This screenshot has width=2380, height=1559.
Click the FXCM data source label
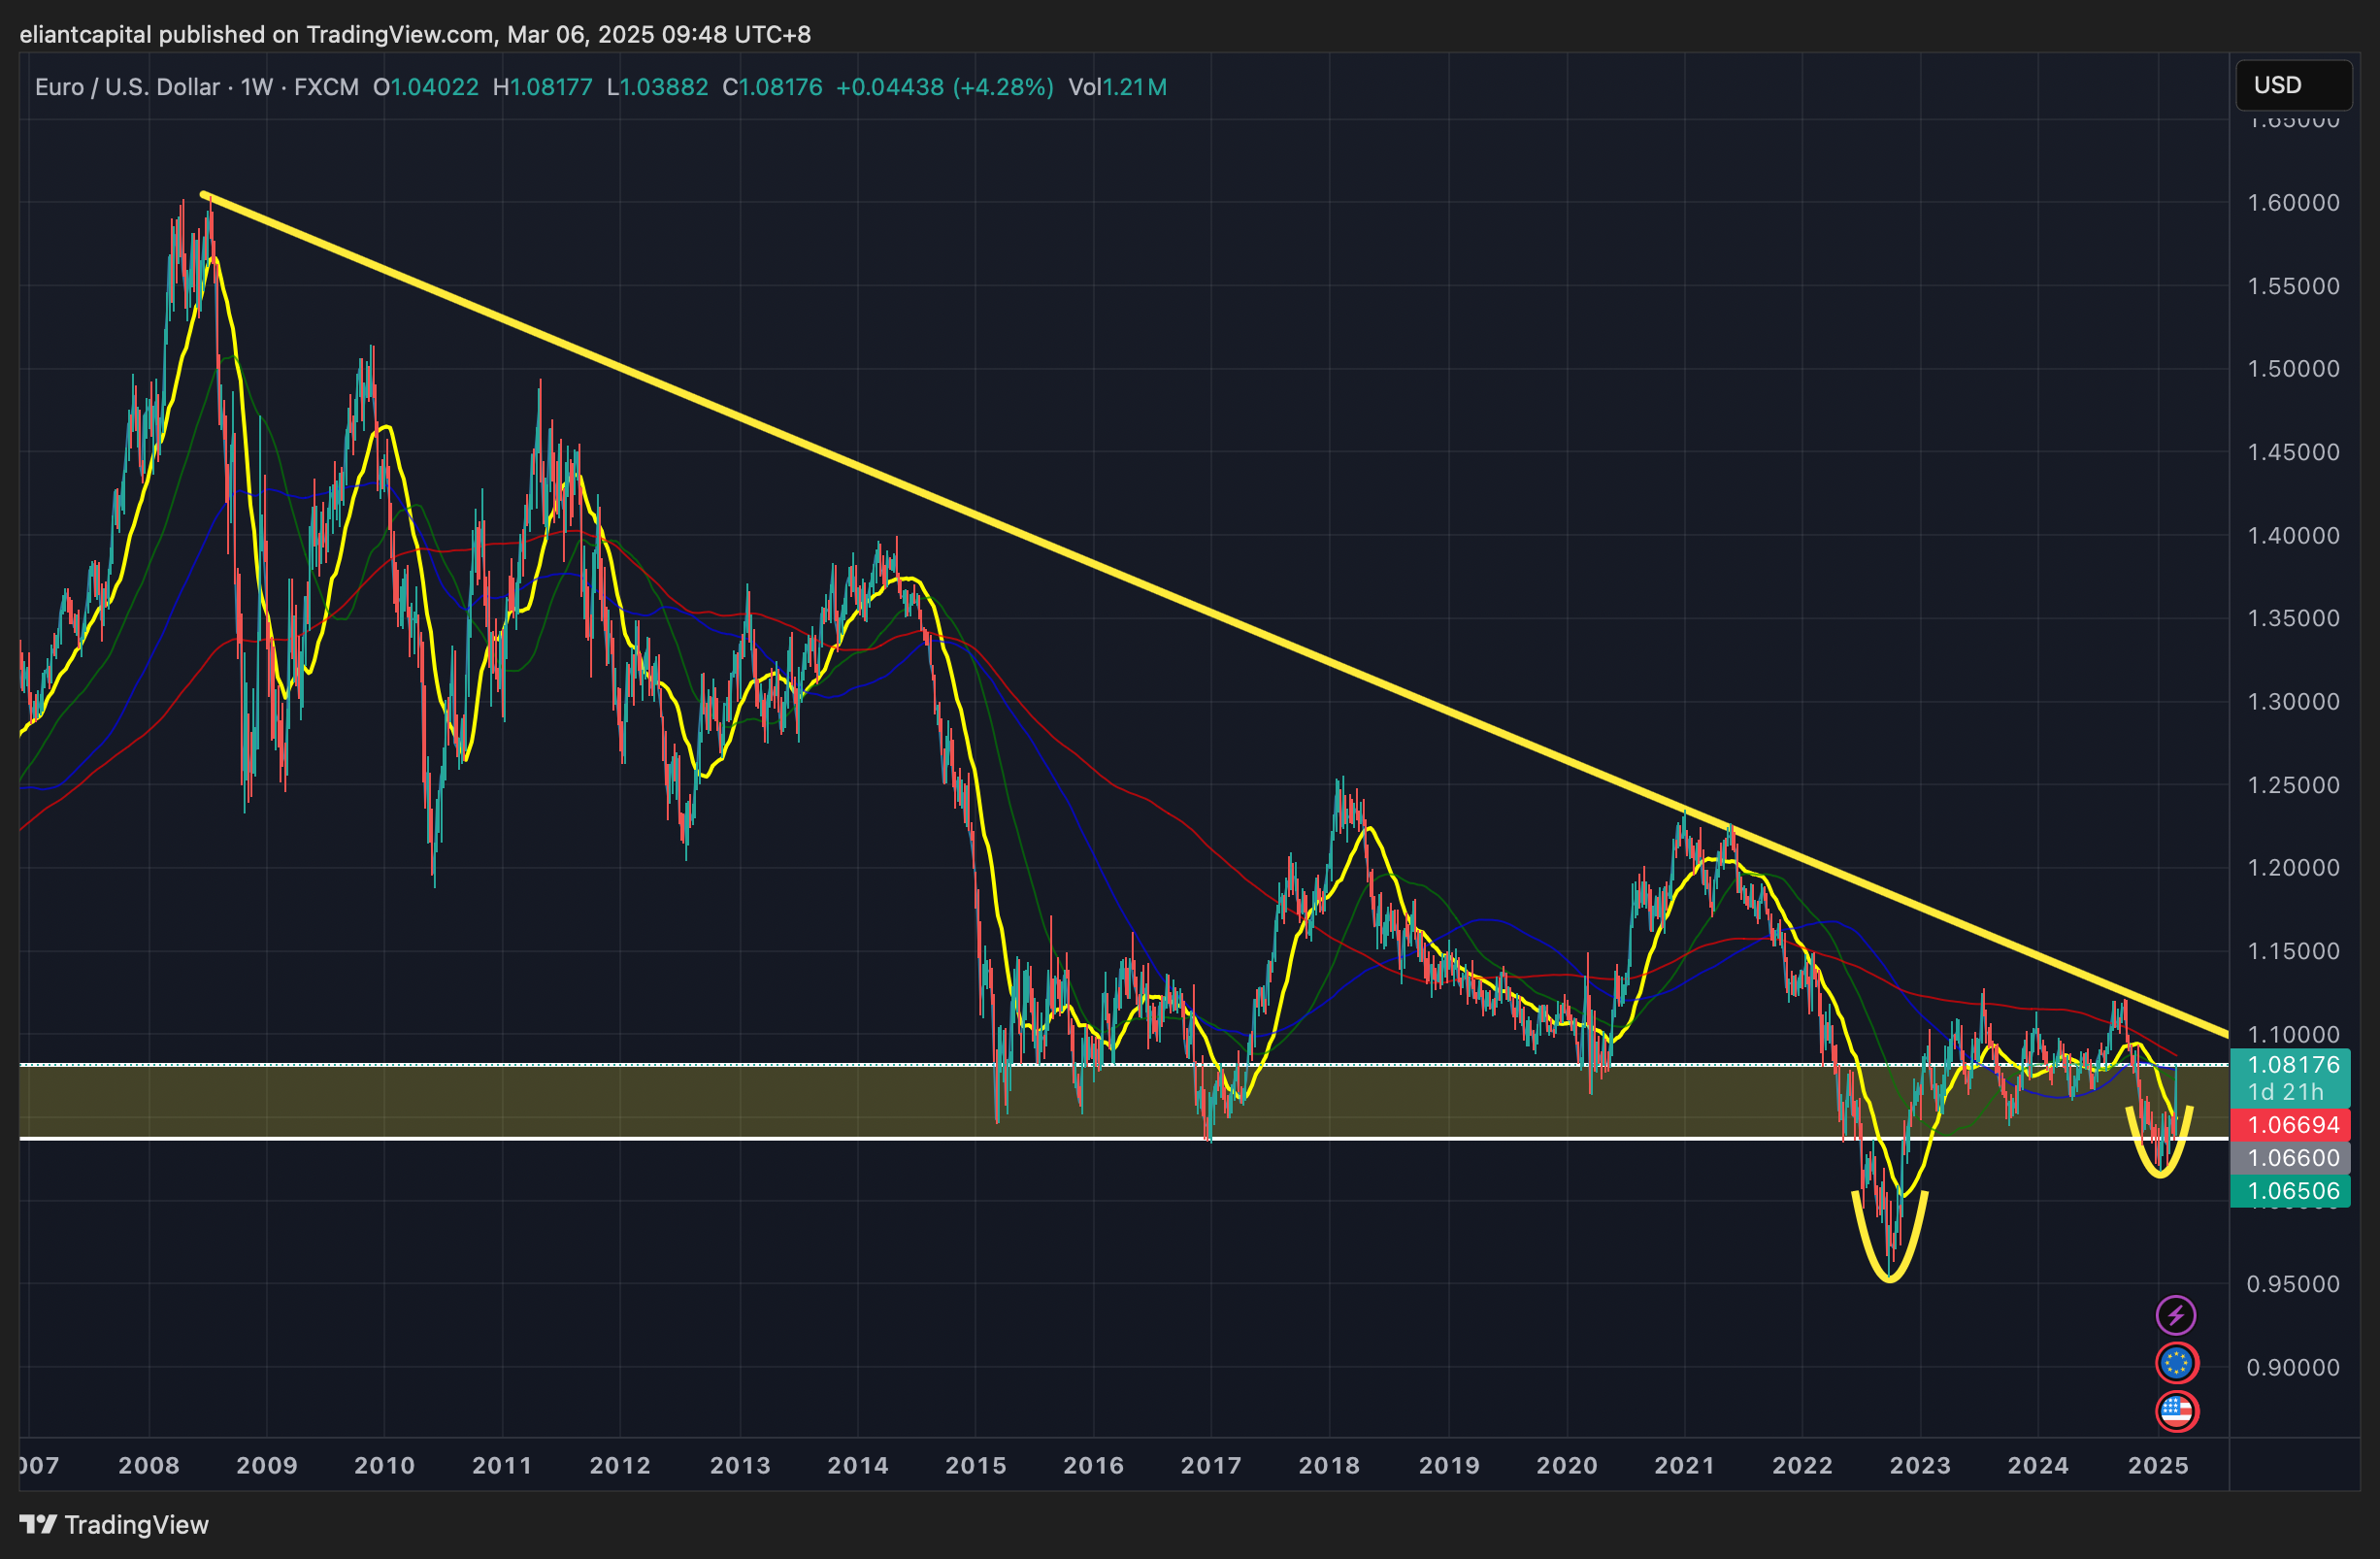click(326, 87)
